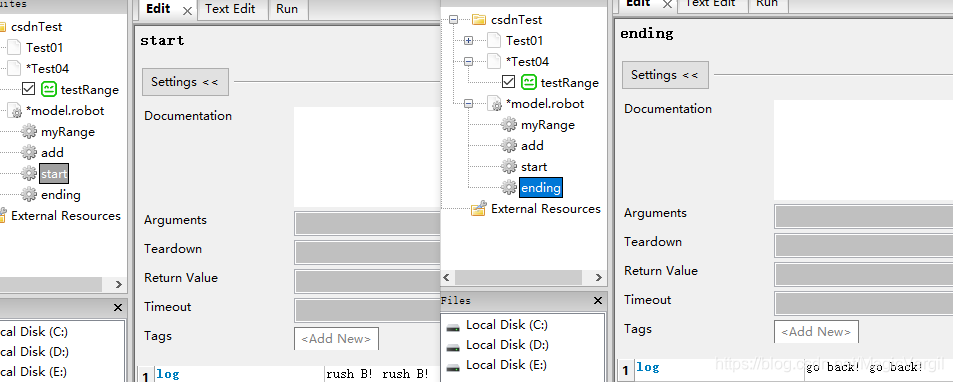Select start keyword label in ending window tree
Image resolution: width=953 pixels, height=382 pixels.
point(534,166)
